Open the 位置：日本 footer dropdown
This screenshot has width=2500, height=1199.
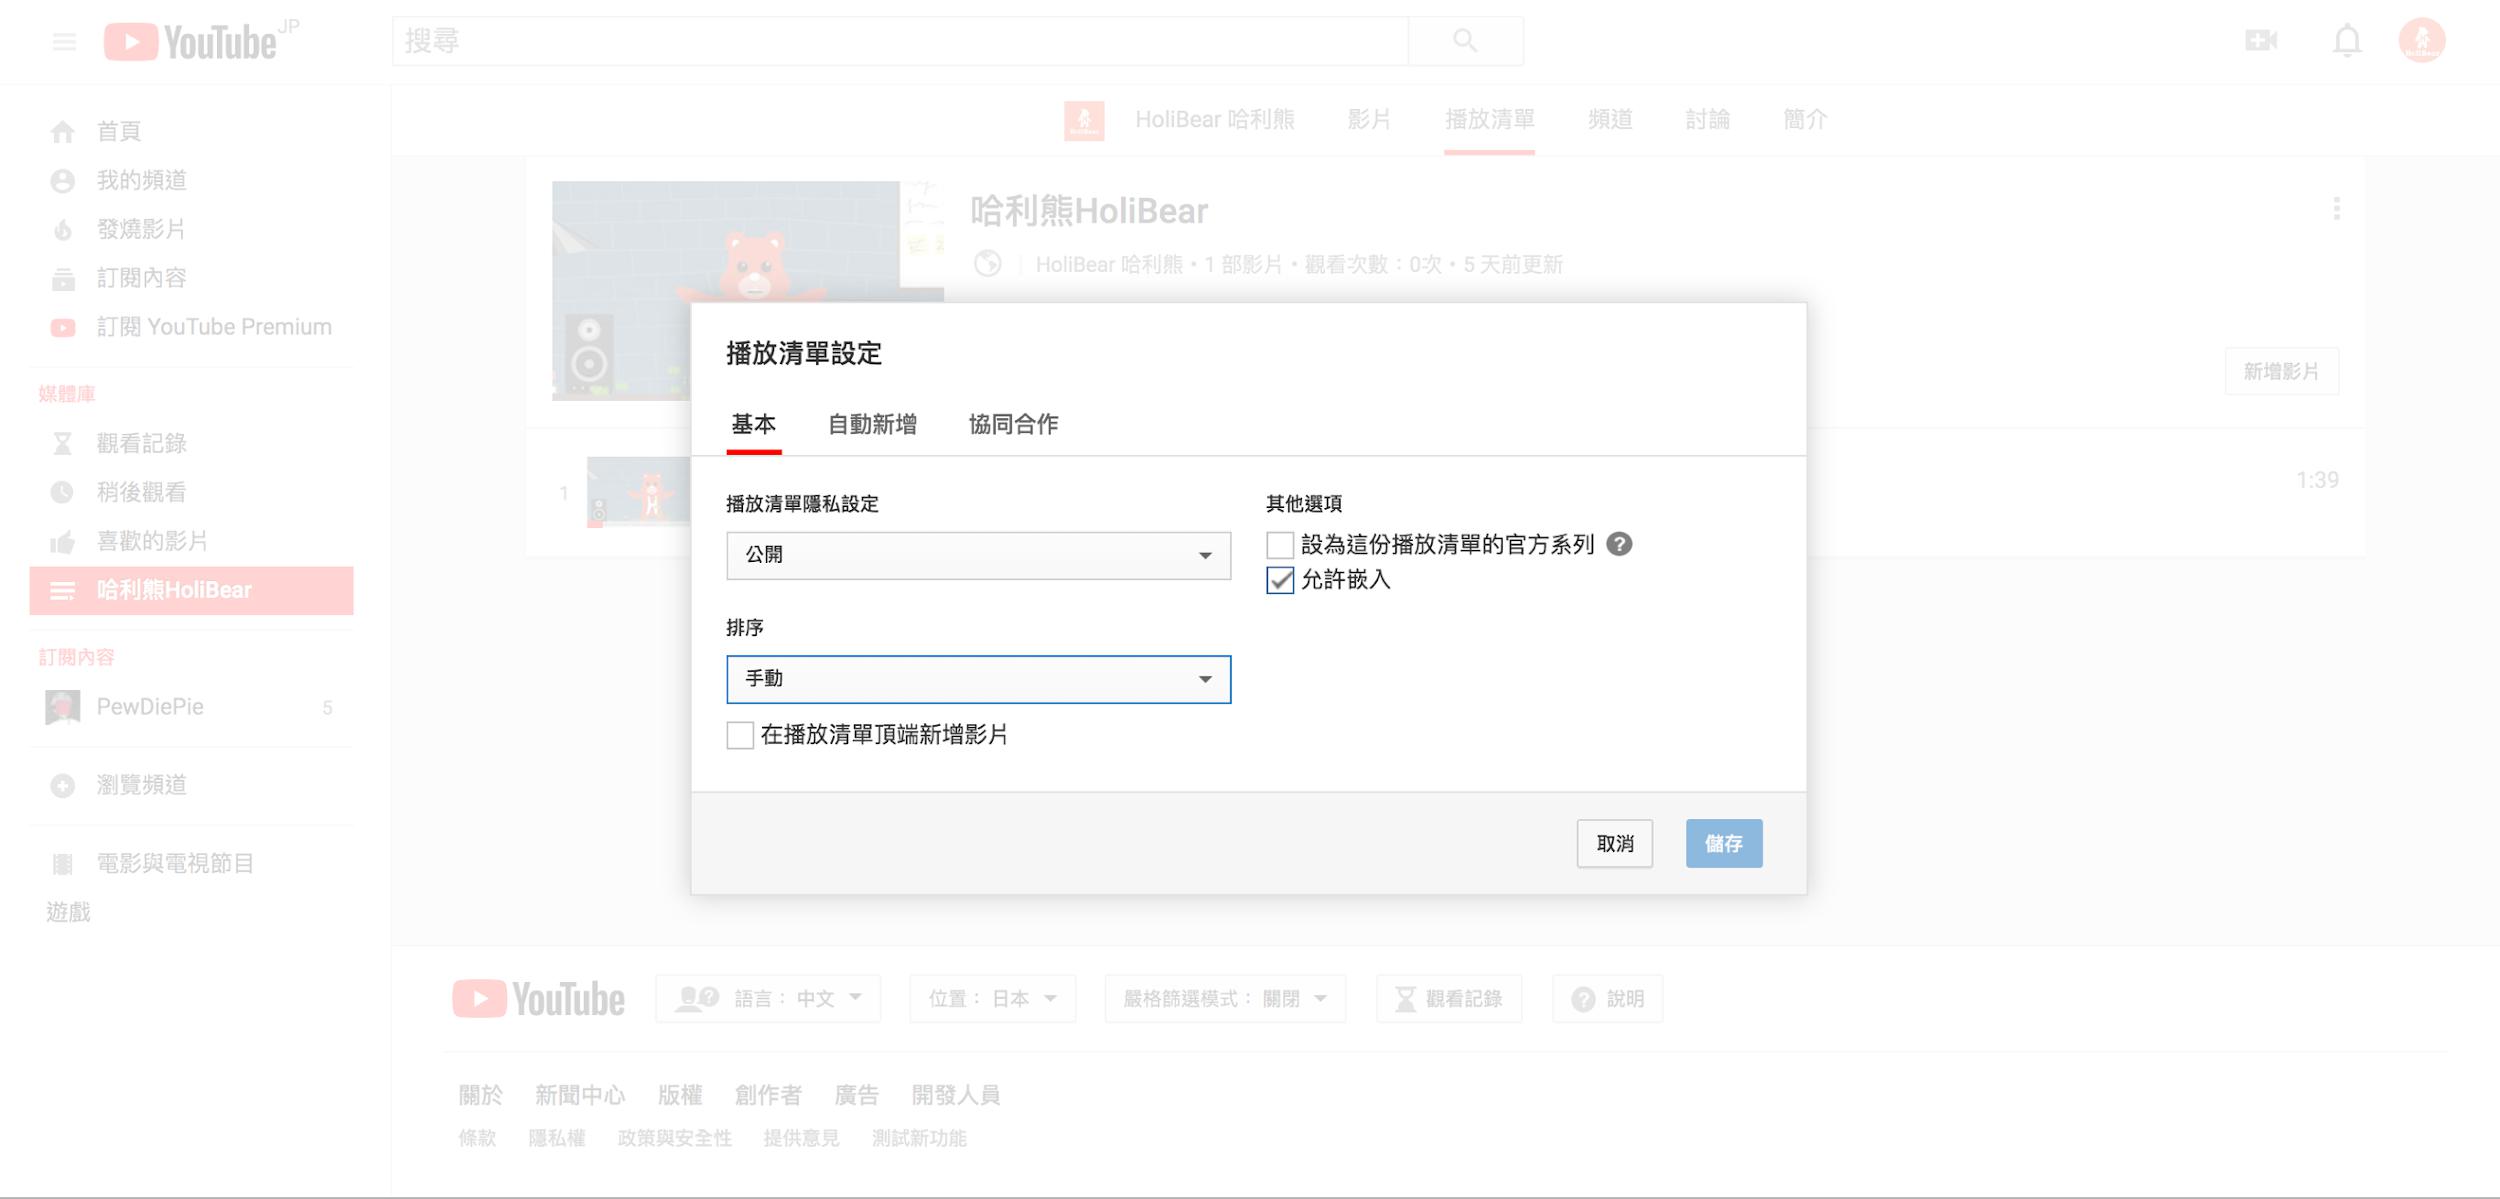(x=992, y=998)
